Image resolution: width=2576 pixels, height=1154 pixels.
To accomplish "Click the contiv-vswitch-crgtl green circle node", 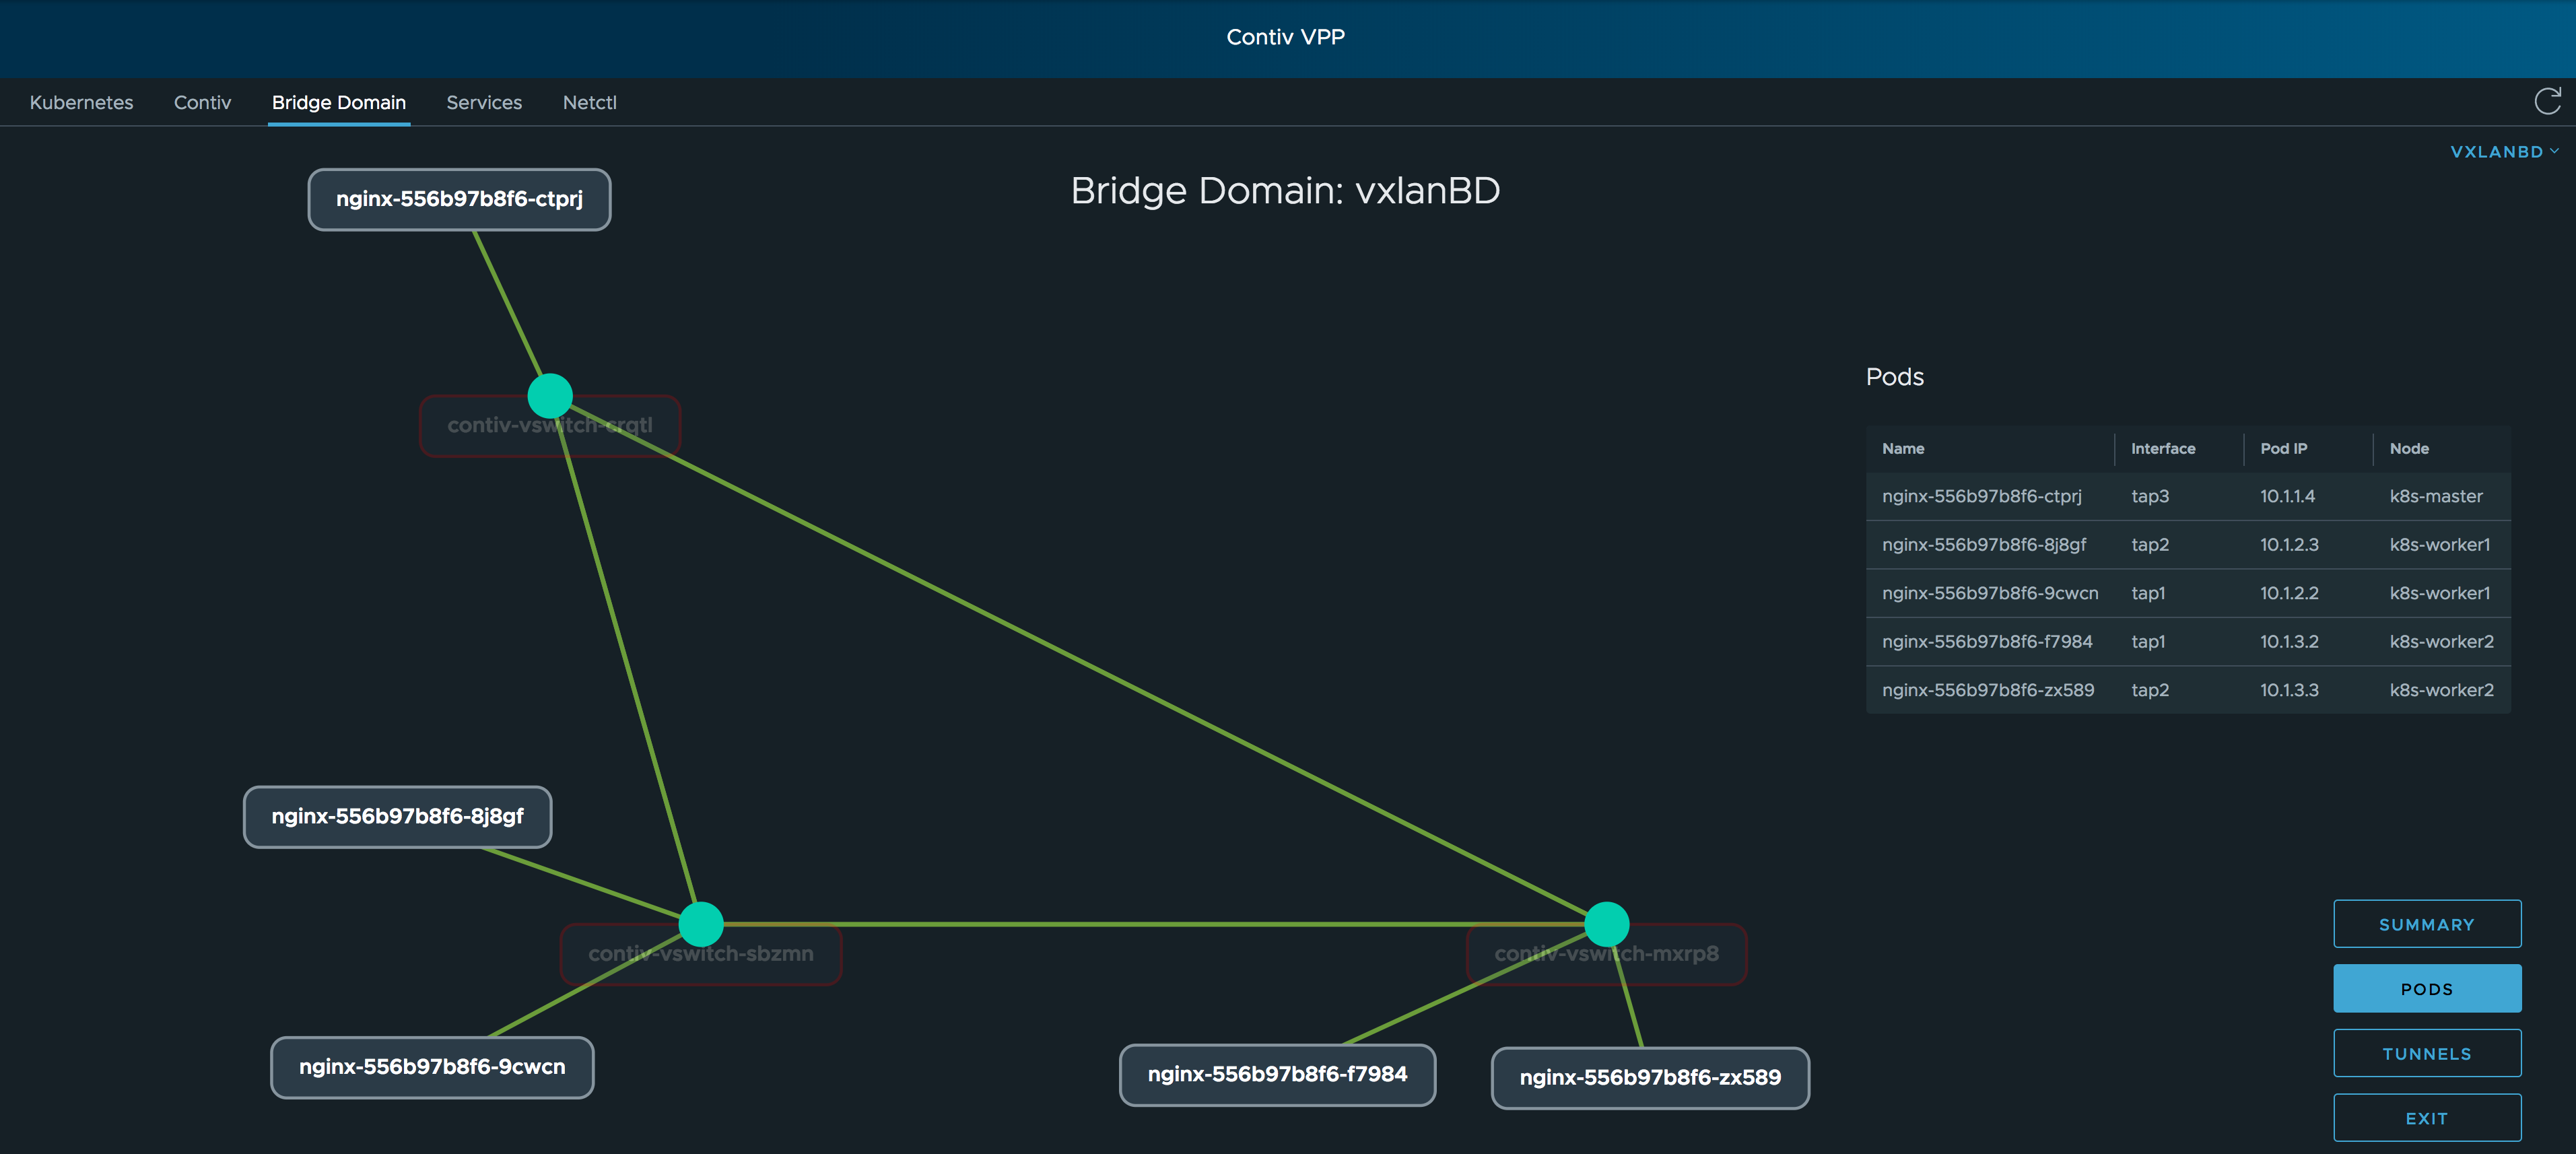I will 550,396.
